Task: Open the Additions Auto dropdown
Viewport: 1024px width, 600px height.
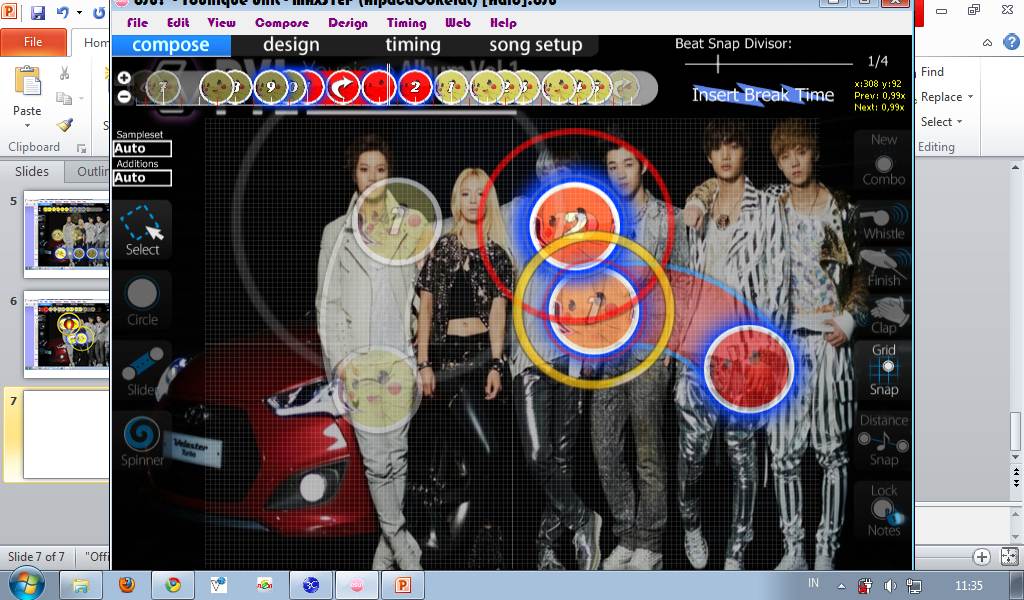Action: 142,178
